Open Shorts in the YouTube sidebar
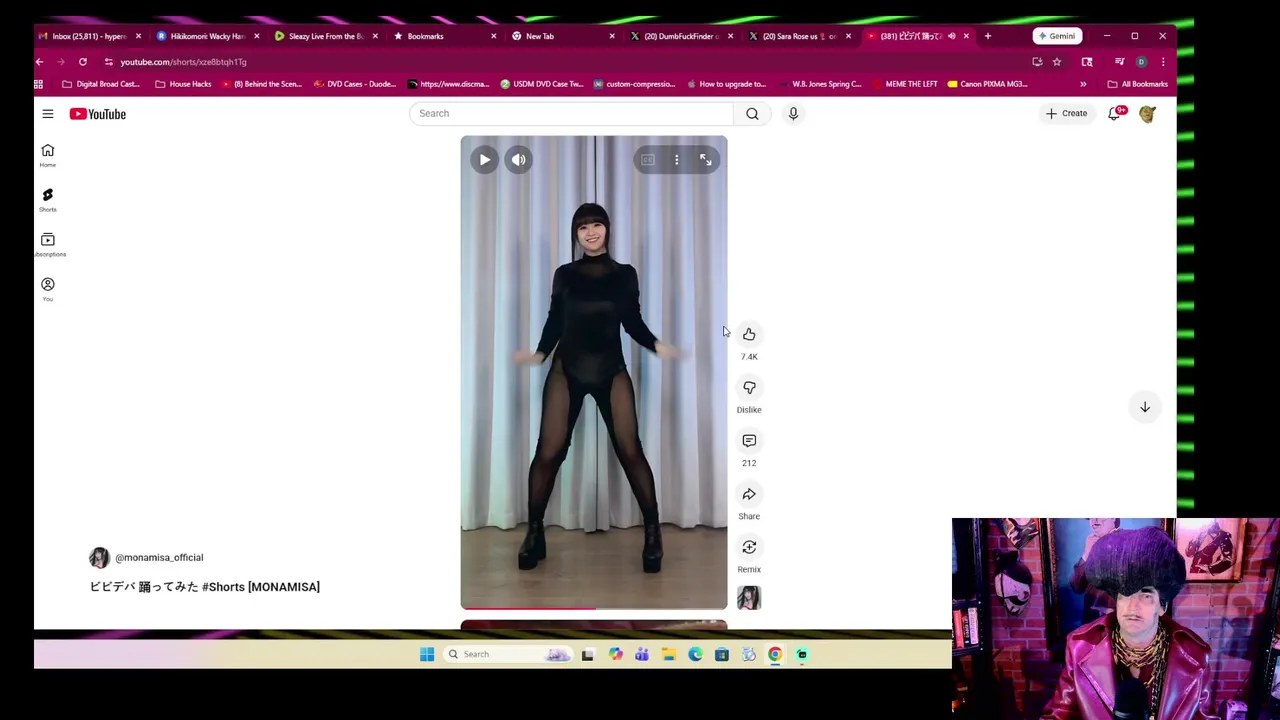The height and width of the screenshot is (720, 1280). 47,200
